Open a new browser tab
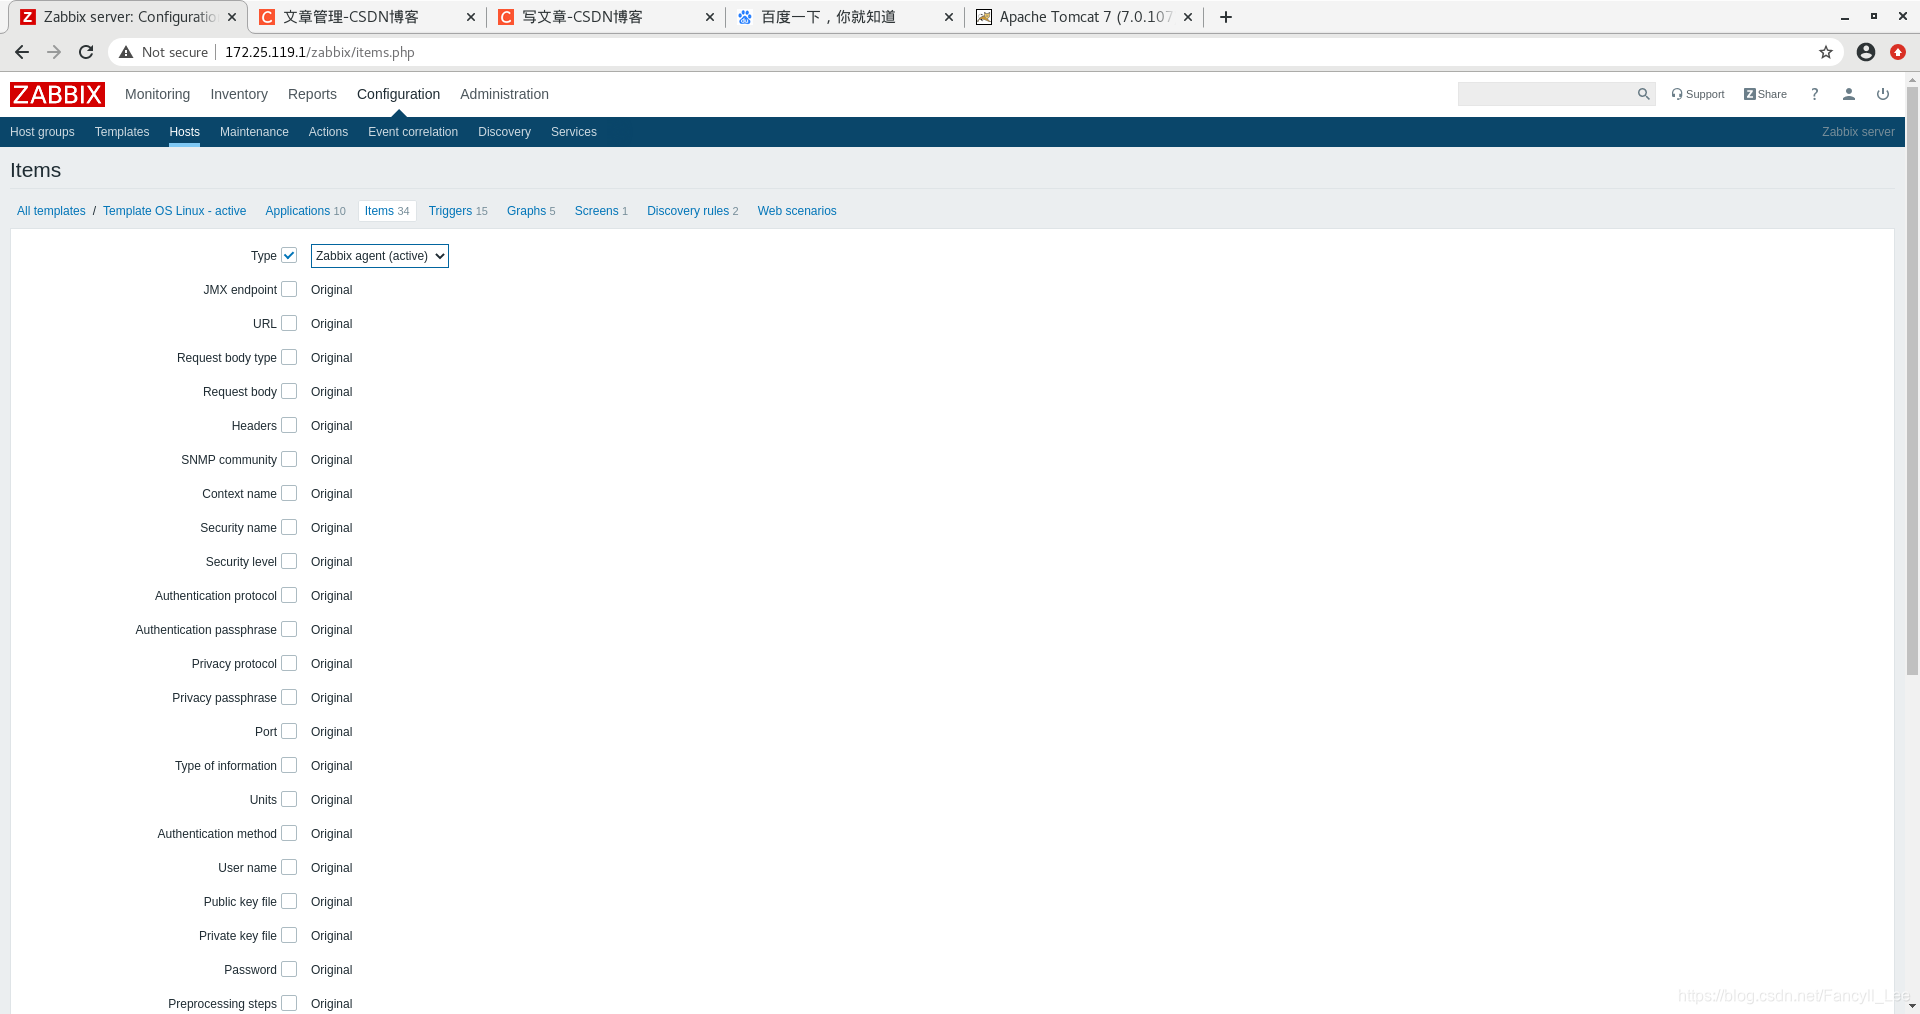Screen dimensions: 1920x1014 tap(1226, 17)
